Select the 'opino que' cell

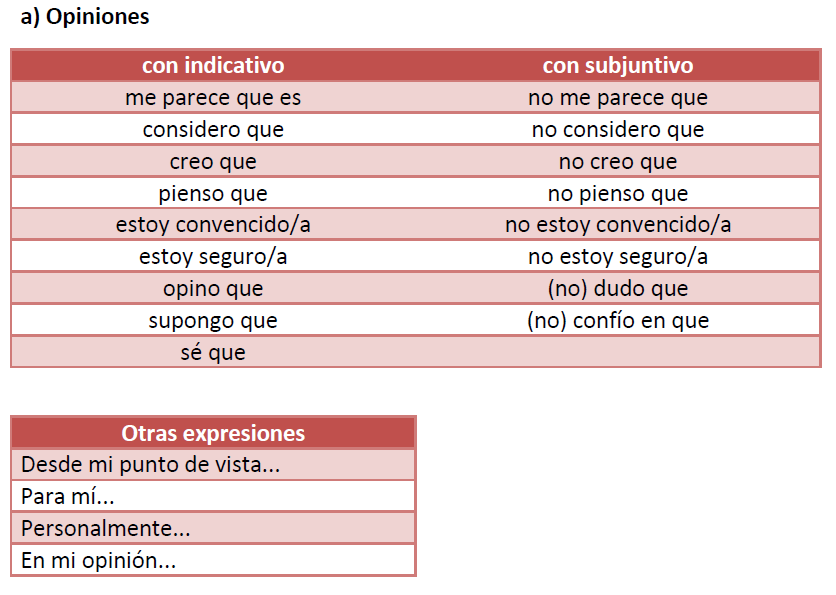pos(213,289)
